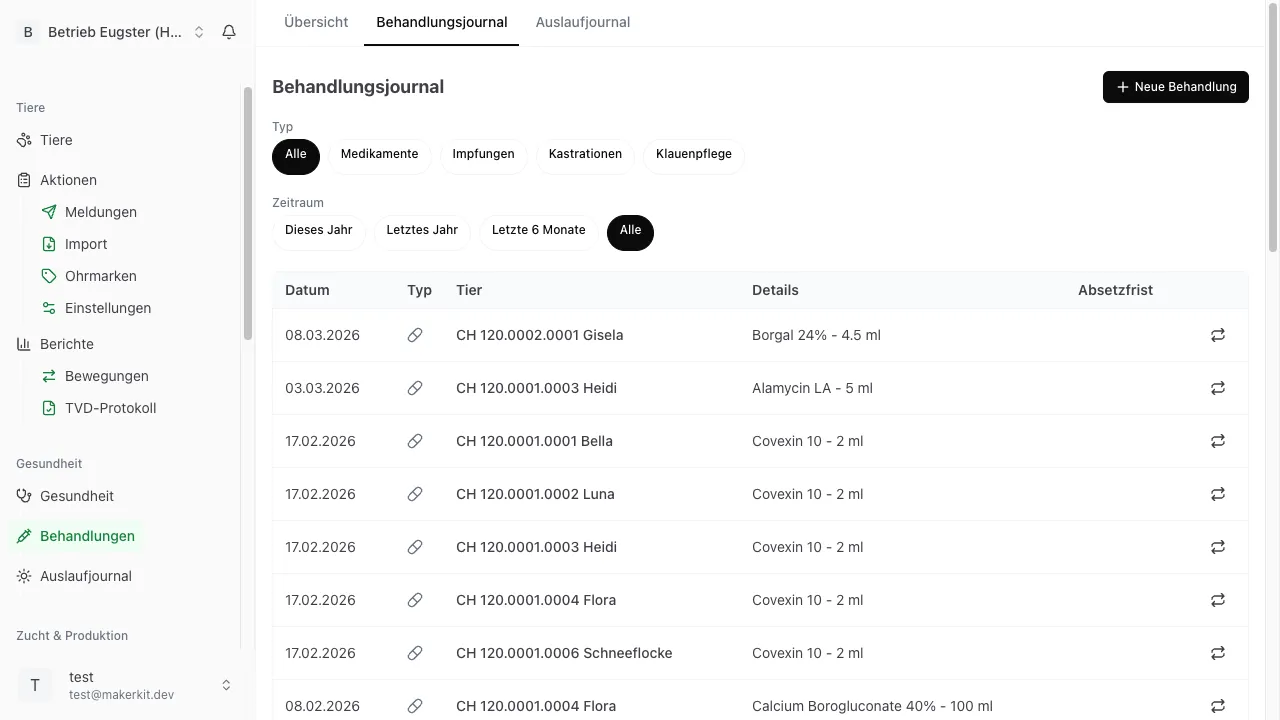This screenshot has height=720, width=1280.
Task: Open Ohrmarken tag icon in sidebar
Action: [49, 276]
